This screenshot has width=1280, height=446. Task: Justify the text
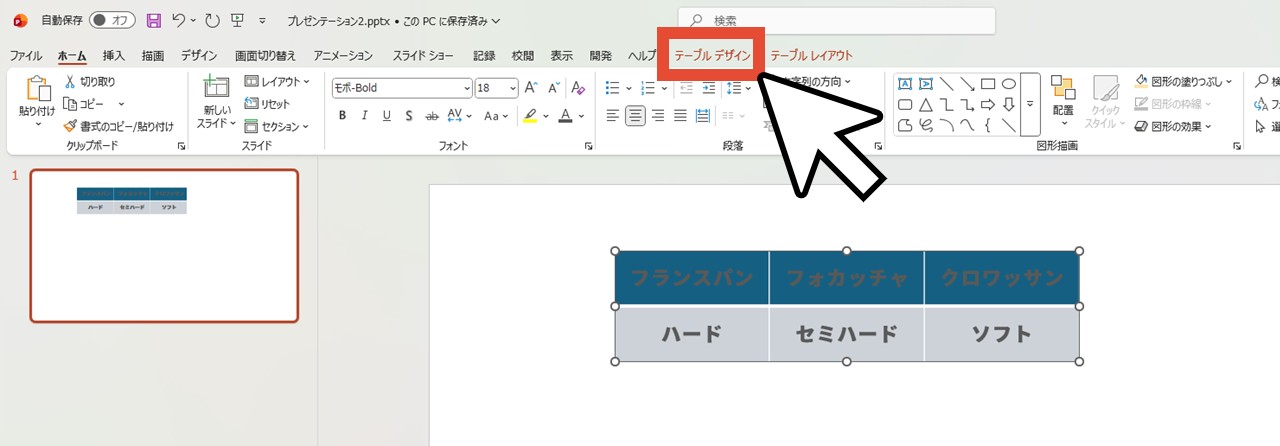point(681,116)
